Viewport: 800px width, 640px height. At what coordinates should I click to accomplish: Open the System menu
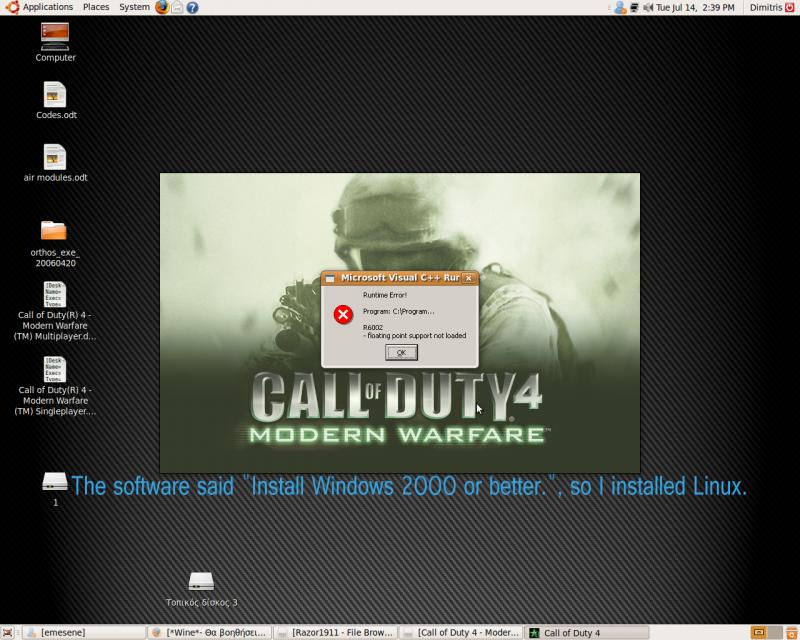[x=134, y=7]
